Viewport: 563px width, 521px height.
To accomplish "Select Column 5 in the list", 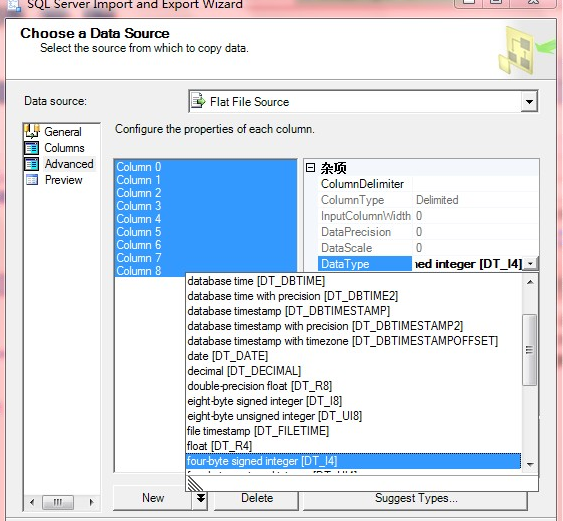I will coord(205,232).
